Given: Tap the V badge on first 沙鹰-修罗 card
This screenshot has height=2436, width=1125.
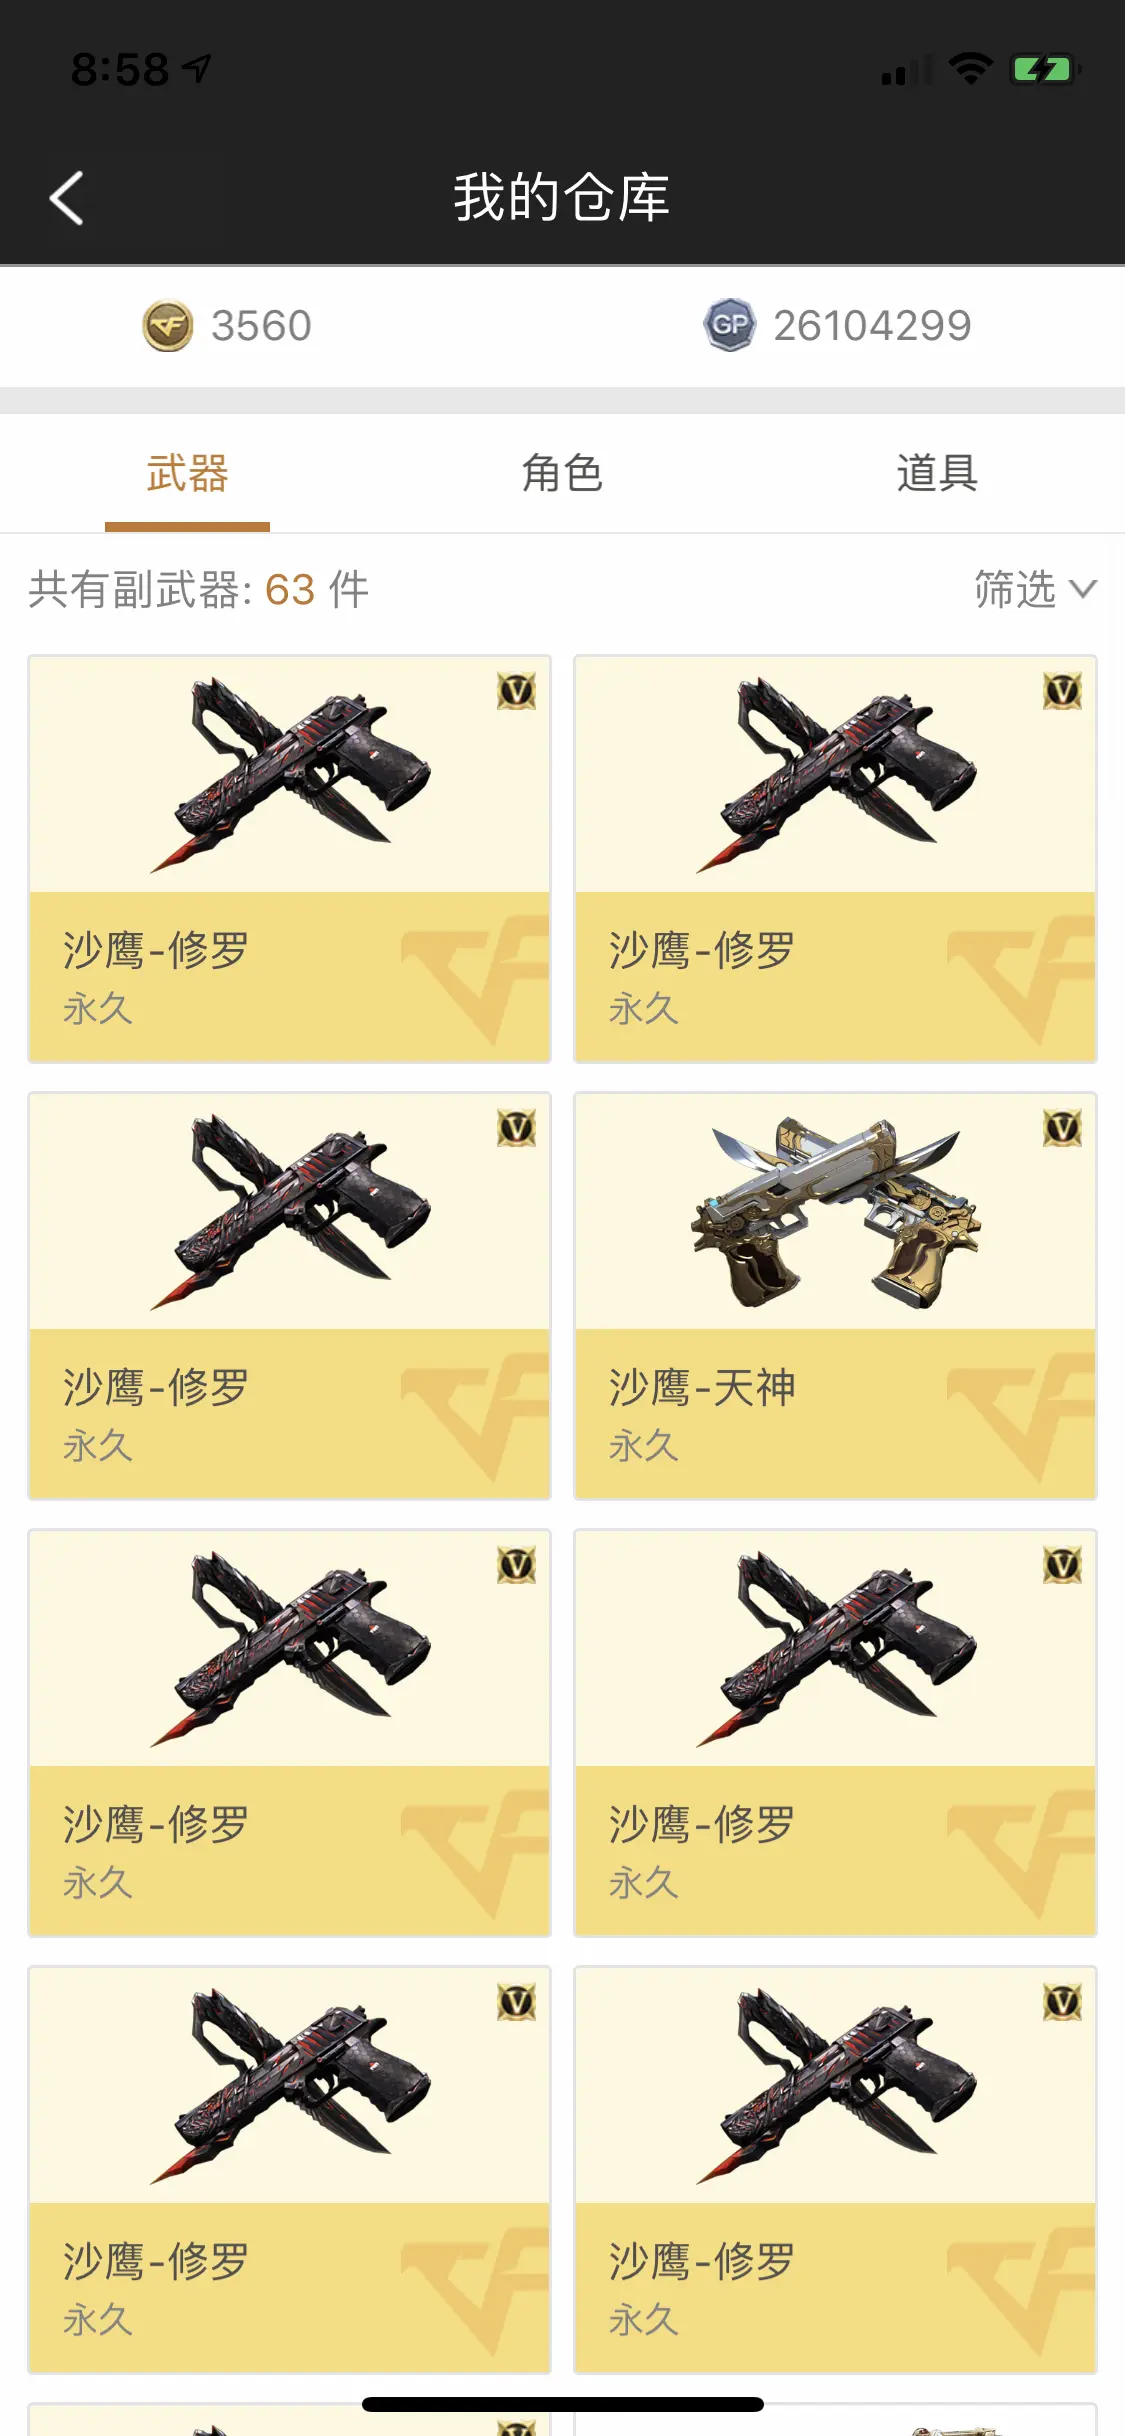Looking at the screenshot, I should (516, 691).
